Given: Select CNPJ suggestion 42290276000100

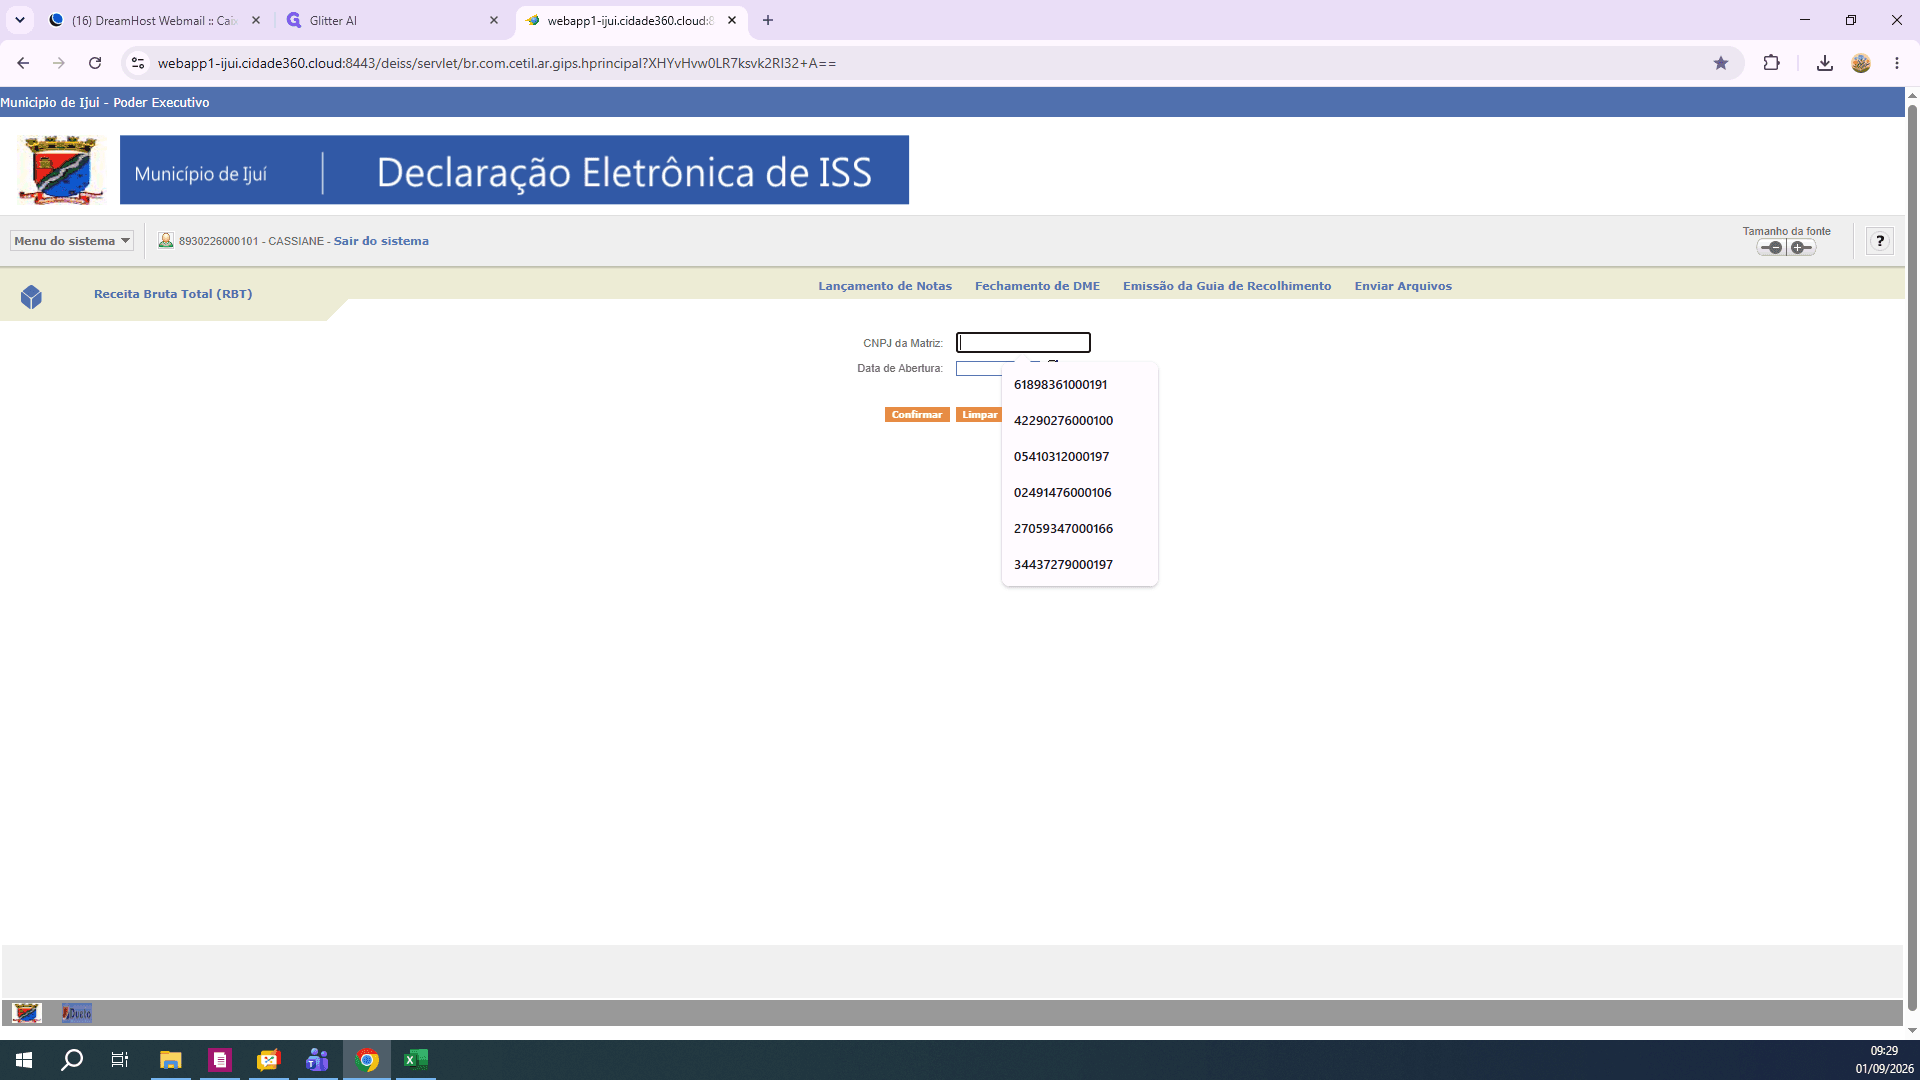Looking at the screenshot, I should [1080, 421].
